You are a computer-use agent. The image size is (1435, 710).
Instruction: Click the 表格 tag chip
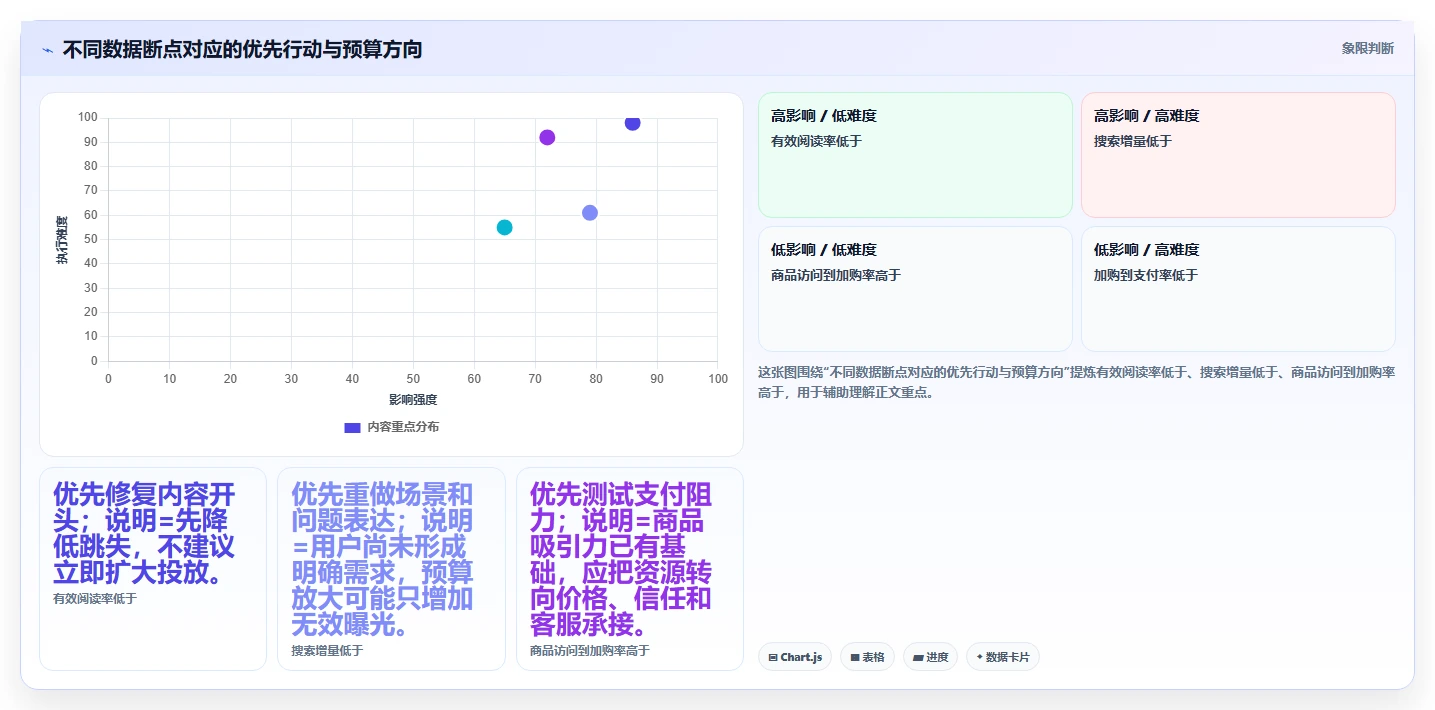click(x=867, y=657)
